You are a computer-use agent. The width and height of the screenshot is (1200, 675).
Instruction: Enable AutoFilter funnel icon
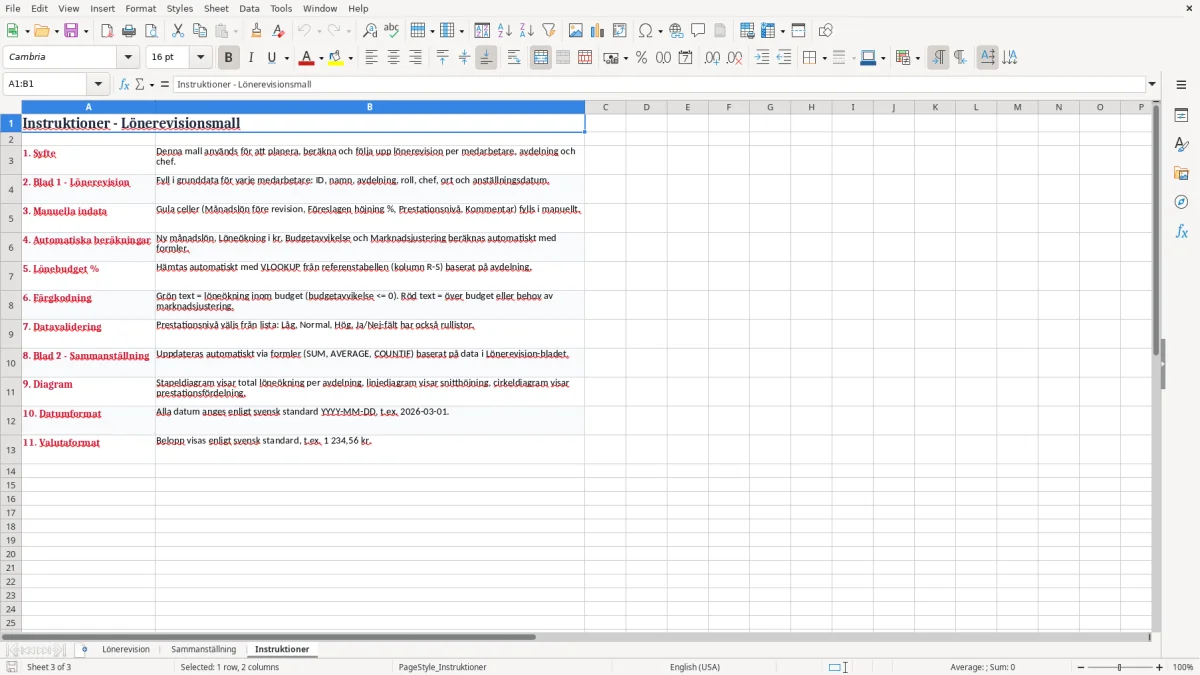point(549,31)
